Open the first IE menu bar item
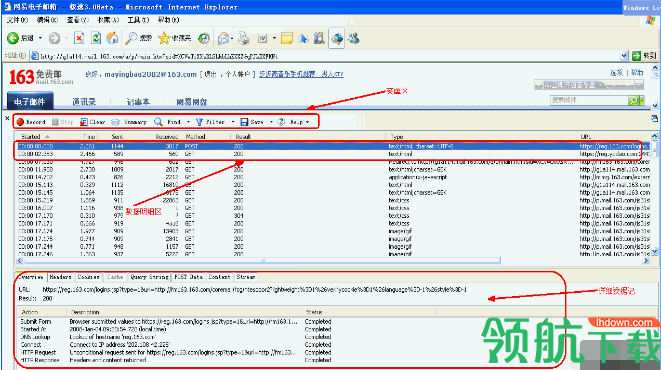Viewport: 661px width, 370px height. [x=17, y=20]
